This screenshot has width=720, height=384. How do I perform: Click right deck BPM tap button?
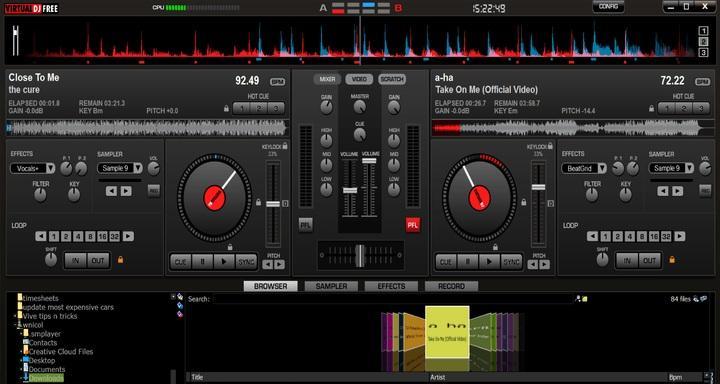coord(703,82)
